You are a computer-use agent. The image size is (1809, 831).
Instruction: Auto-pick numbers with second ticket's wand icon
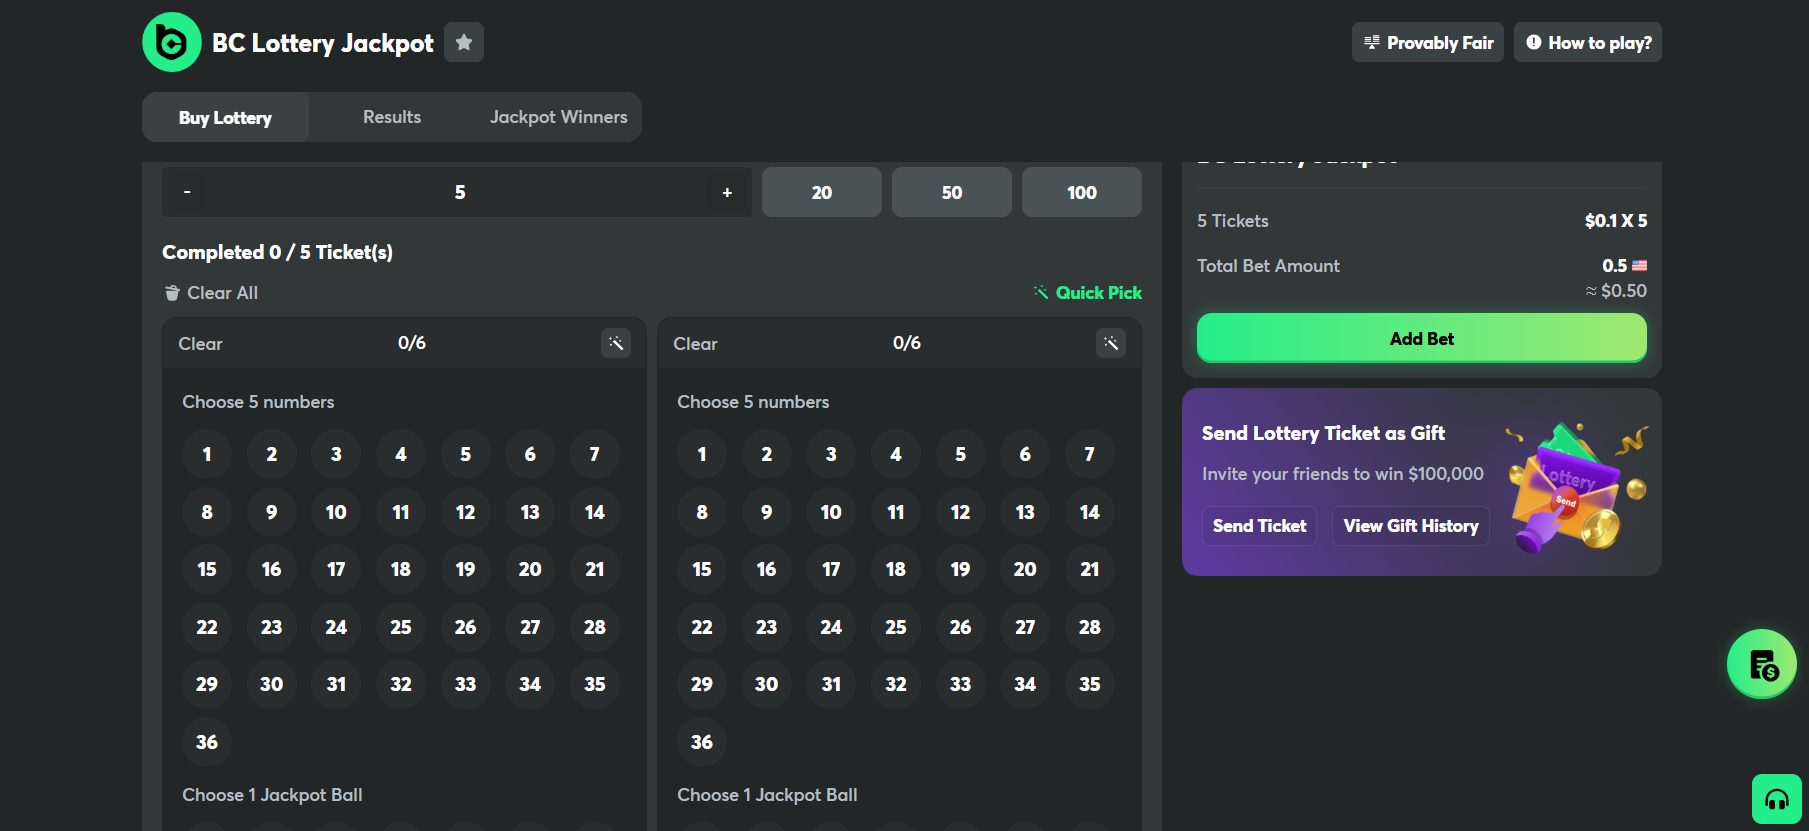(1110, 343)
